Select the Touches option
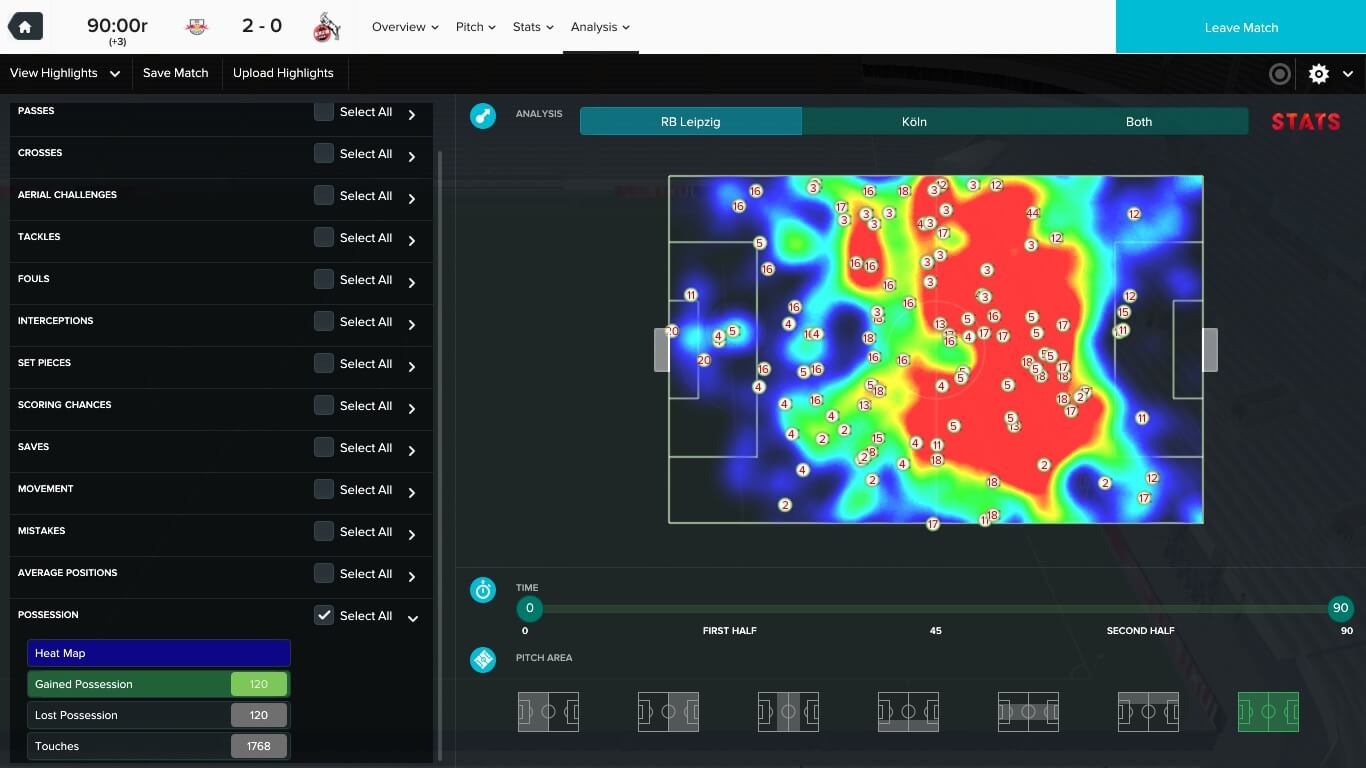The width and height of the screenshot is (1366, 768). click(x=158, y=746)
